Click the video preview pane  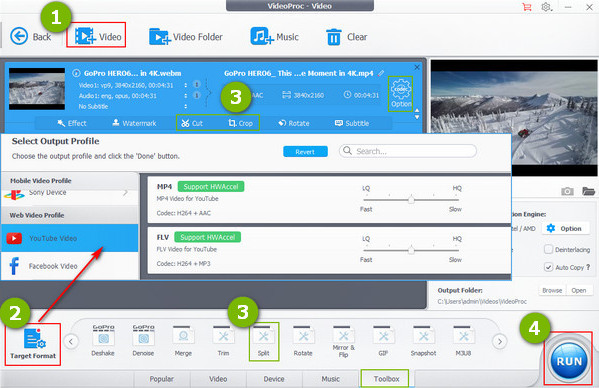(514, 118)
